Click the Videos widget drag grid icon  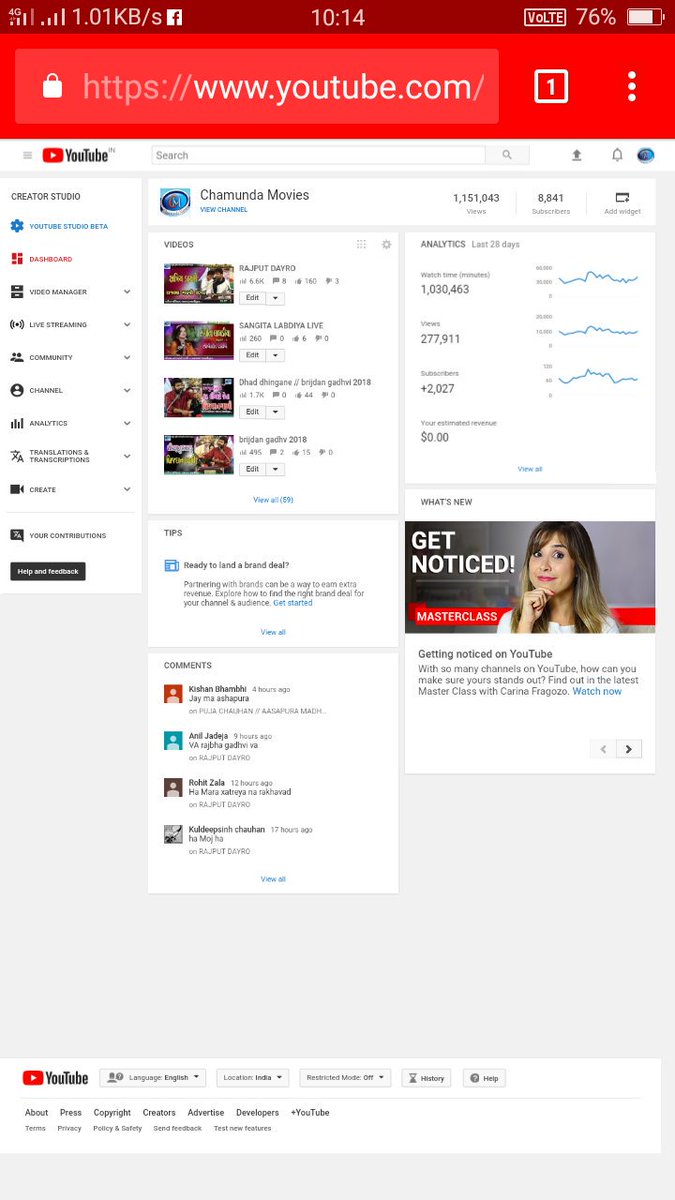click(x=361, y=244)
